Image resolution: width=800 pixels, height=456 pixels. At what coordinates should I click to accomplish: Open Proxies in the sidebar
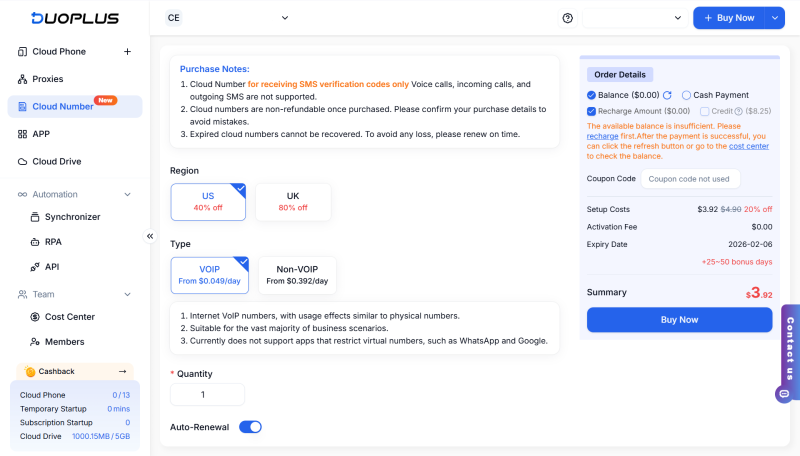click(47, 79)
